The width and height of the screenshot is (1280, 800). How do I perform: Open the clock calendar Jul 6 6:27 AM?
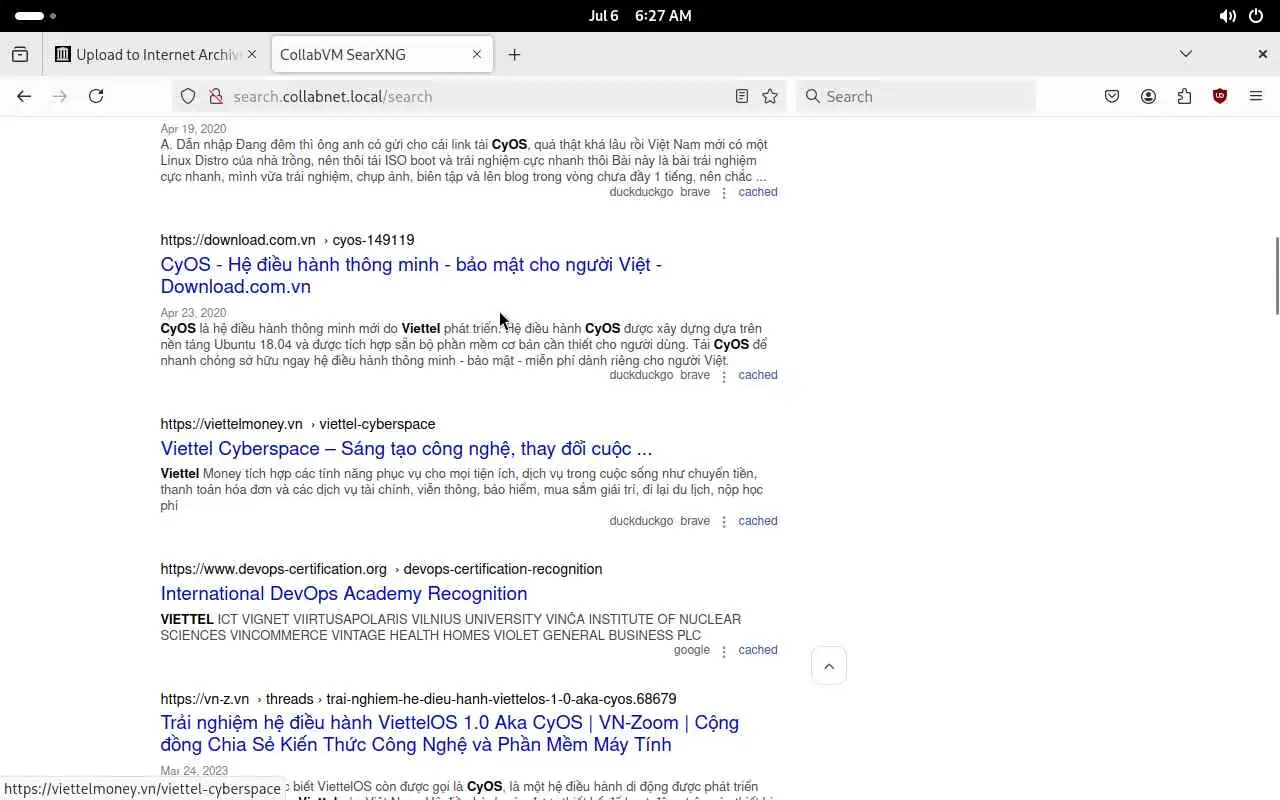(x=640, y=16)
